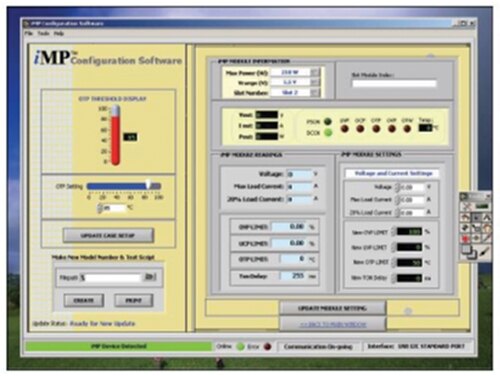Click the folder browse button beside Filepath
Viewport: 500px width, 376px height.
tap(149, 277)
